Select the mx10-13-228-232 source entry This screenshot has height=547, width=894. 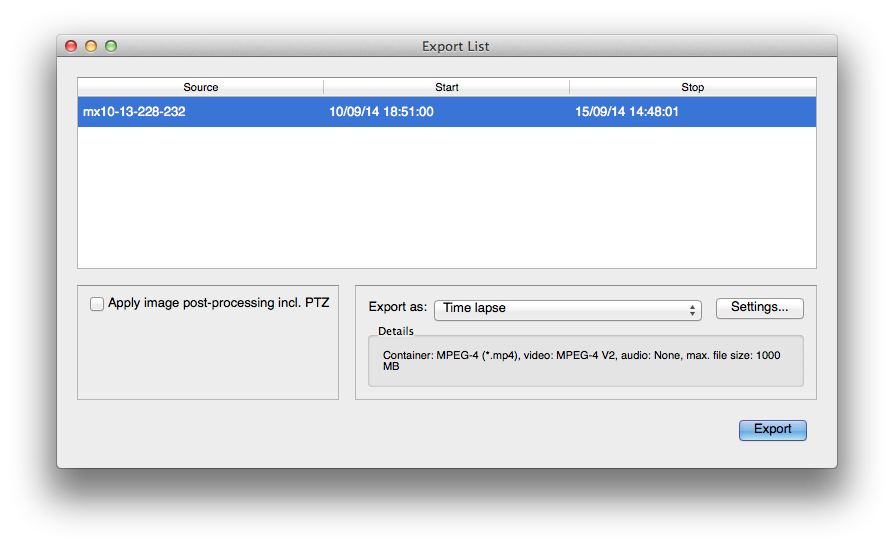click(x=134, y=112)
